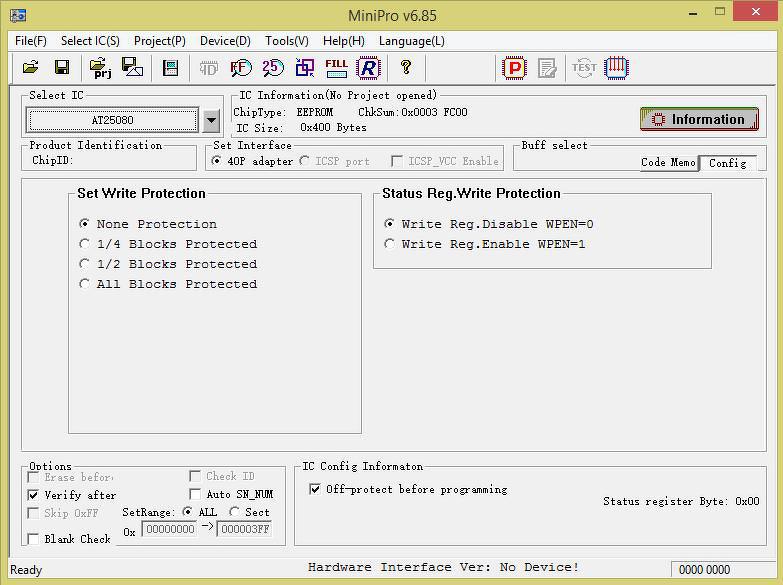Click the grayed ID read icon

[209, 68]
